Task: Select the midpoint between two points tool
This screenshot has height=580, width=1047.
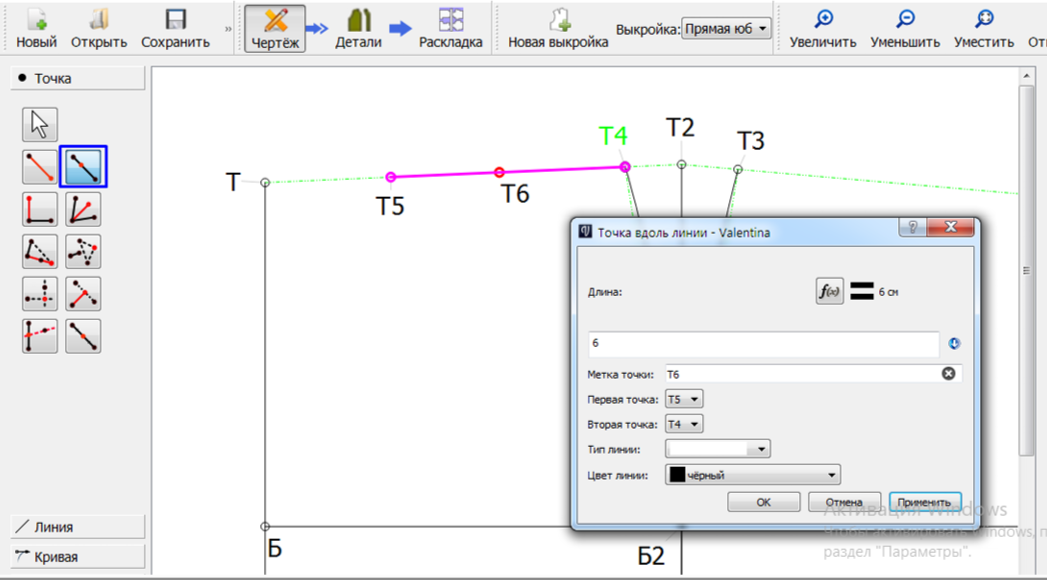Action: tap(83, 336)
